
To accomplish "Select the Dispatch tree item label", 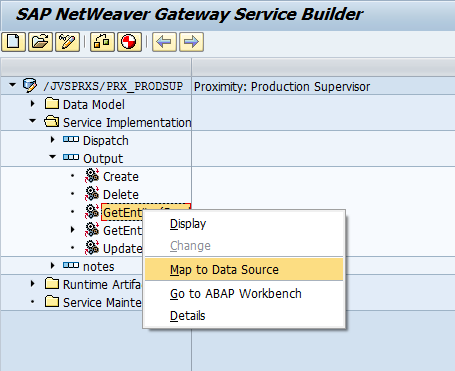I will pos(106,141).
